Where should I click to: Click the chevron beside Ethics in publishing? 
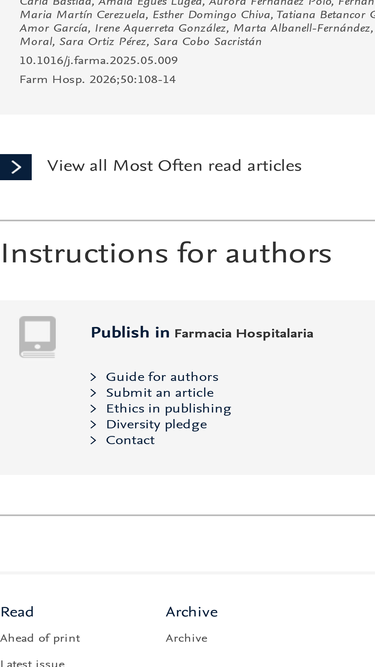(94, 408)
